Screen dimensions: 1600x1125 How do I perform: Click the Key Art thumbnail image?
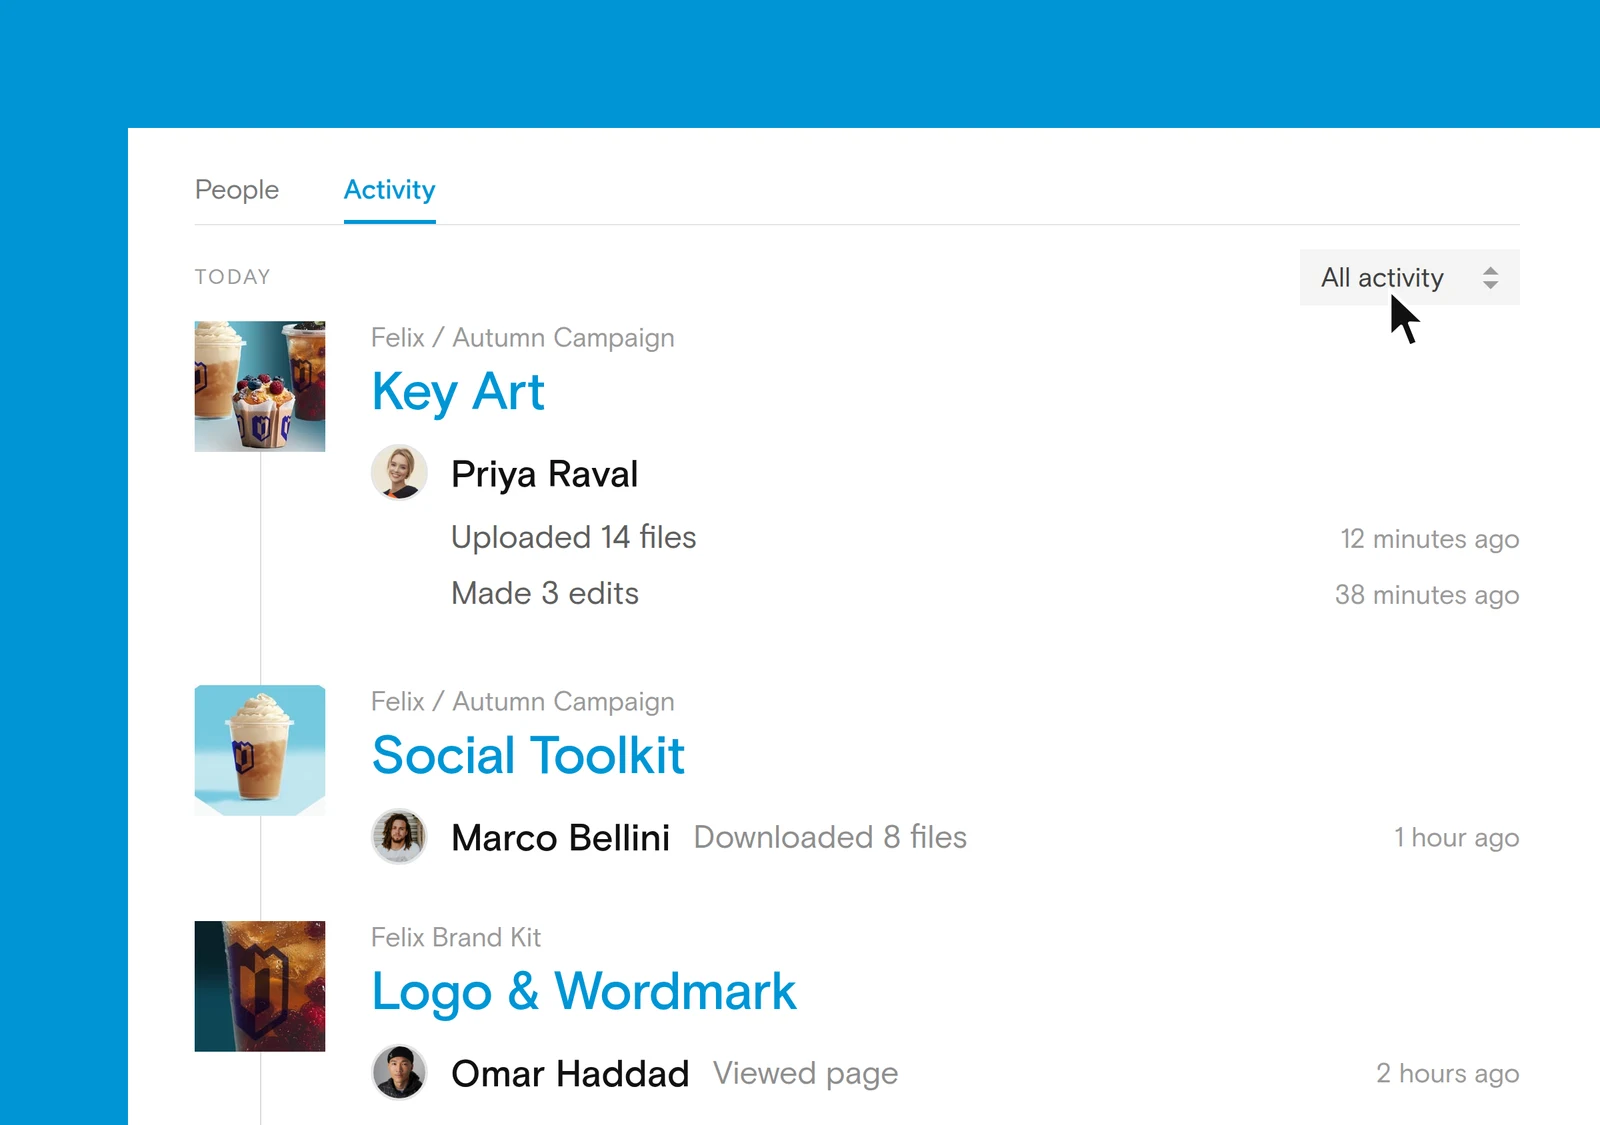pos(260,386)
